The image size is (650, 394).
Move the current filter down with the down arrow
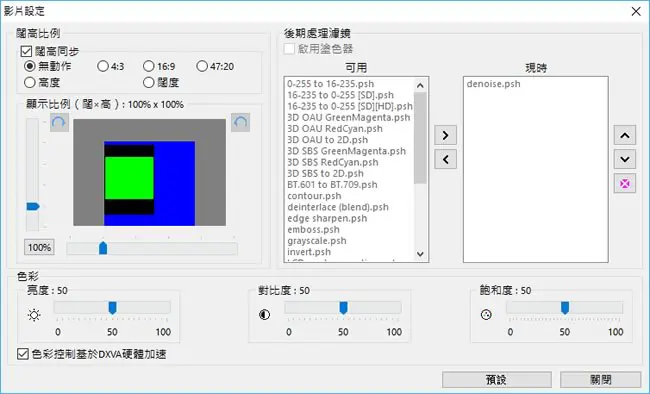click(x=625, y=159)
